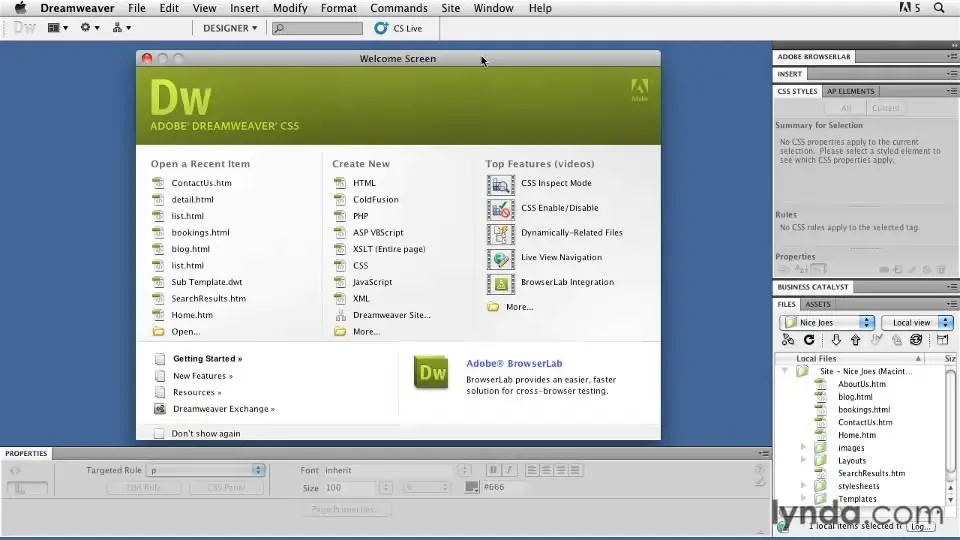Click the Synchronize icon in the Files panel
960x540 pixels.
click(x=916, y=340)
